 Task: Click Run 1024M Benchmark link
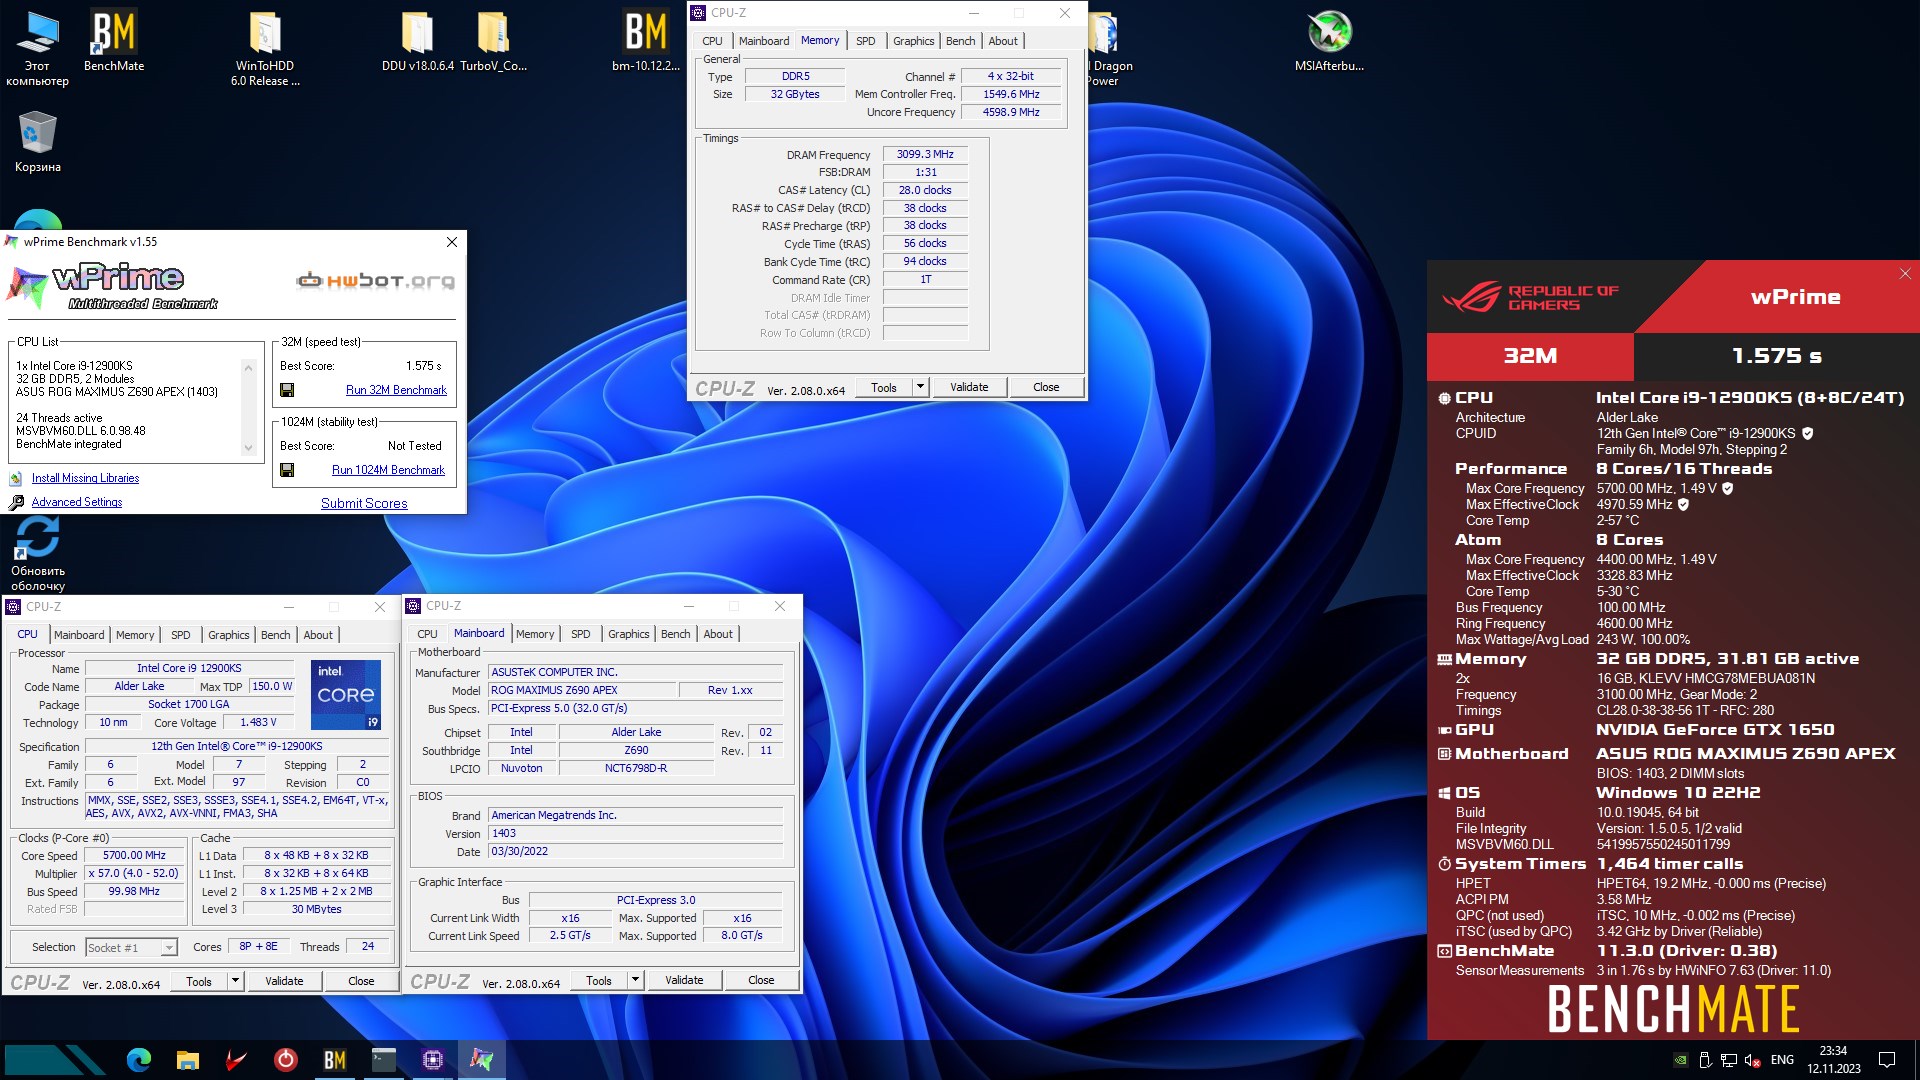(x=388, y=470)
